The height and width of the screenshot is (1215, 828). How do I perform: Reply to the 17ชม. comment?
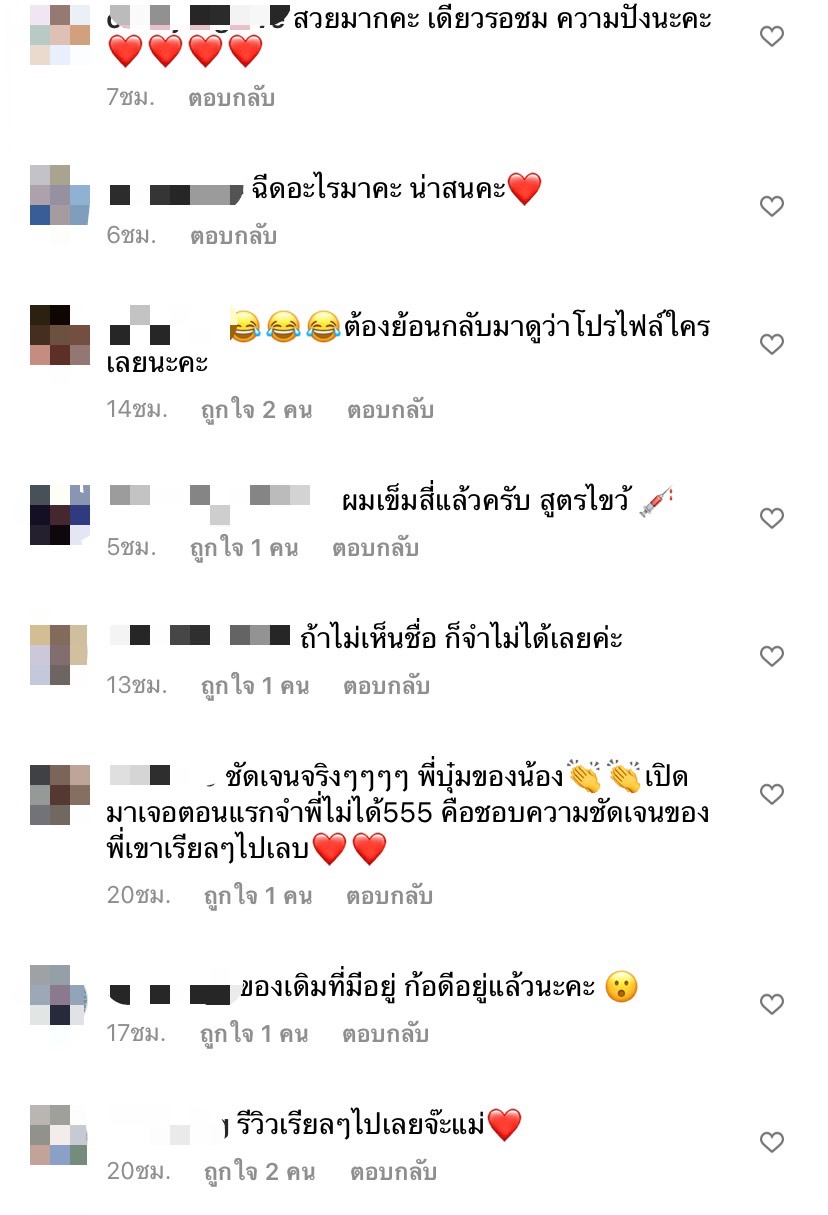[386, 1034]
